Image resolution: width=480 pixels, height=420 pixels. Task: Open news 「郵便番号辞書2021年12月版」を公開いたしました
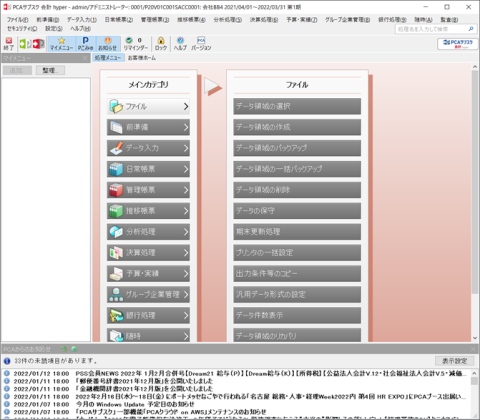pyautogui.click(x=144, y=381)
